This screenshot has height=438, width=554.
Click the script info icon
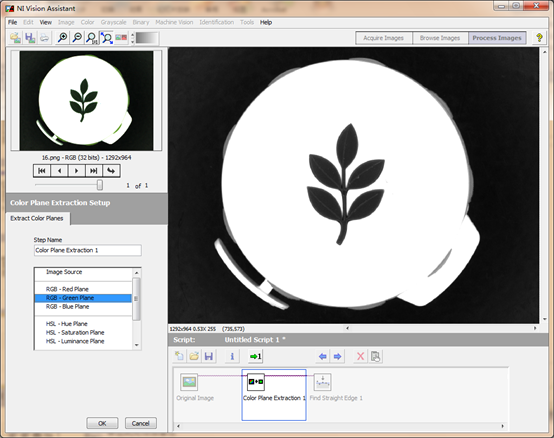pos(232,356)
